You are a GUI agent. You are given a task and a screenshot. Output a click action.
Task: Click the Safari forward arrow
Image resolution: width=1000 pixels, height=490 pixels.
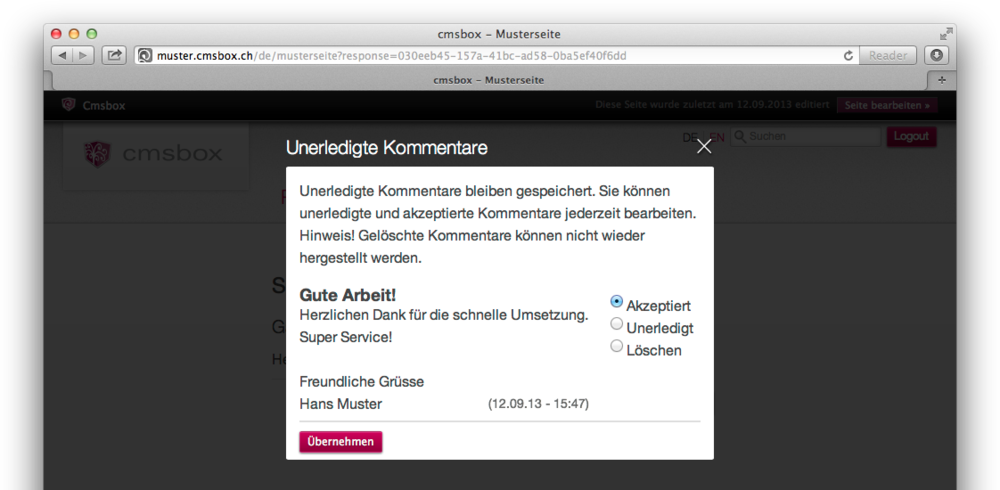(x=83, y=56)
